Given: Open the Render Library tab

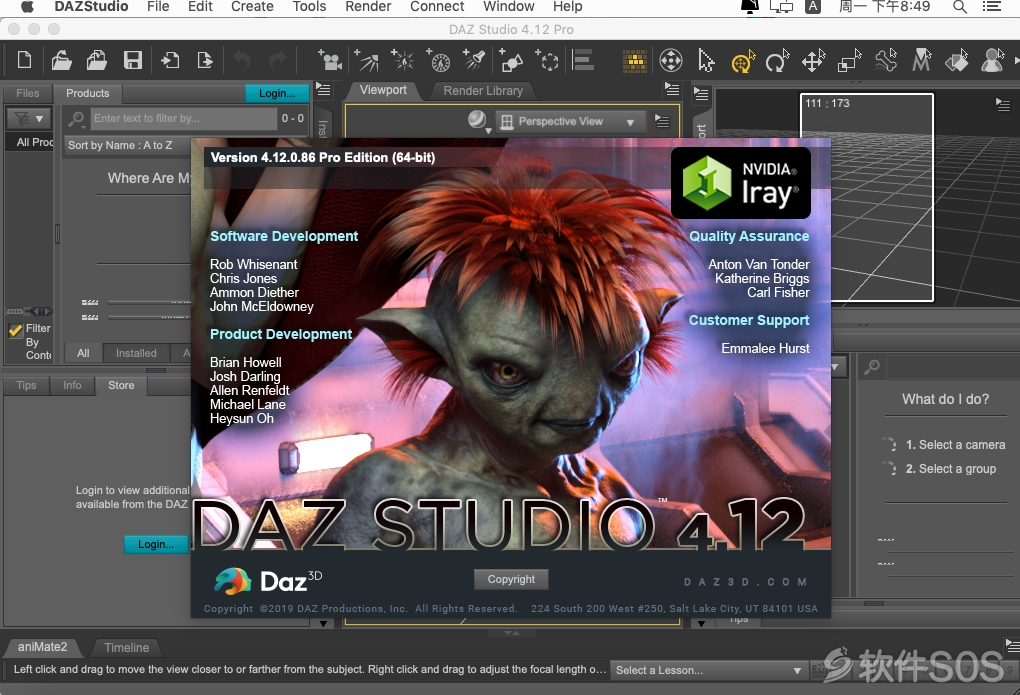Looking at the screenshot, I should pos(483,91).
